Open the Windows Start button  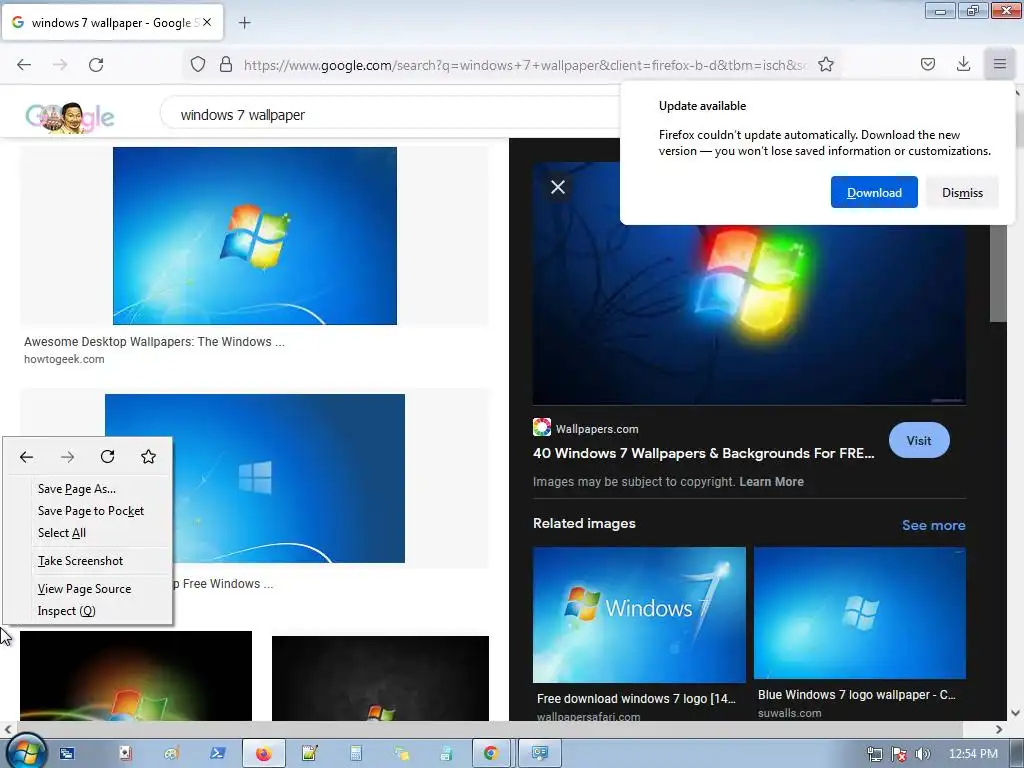(25, 753)
